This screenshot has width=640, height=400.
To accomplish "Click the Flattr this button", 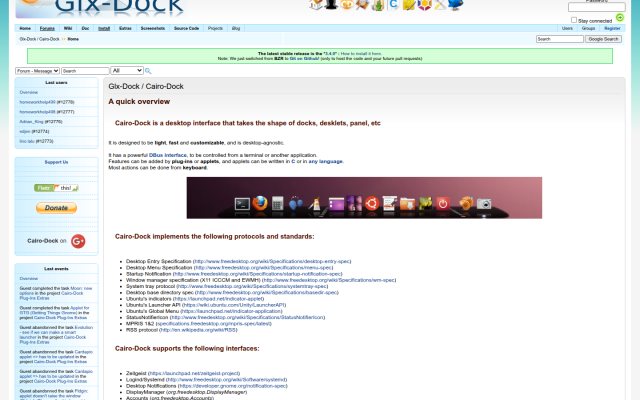I will coord(56,188).
